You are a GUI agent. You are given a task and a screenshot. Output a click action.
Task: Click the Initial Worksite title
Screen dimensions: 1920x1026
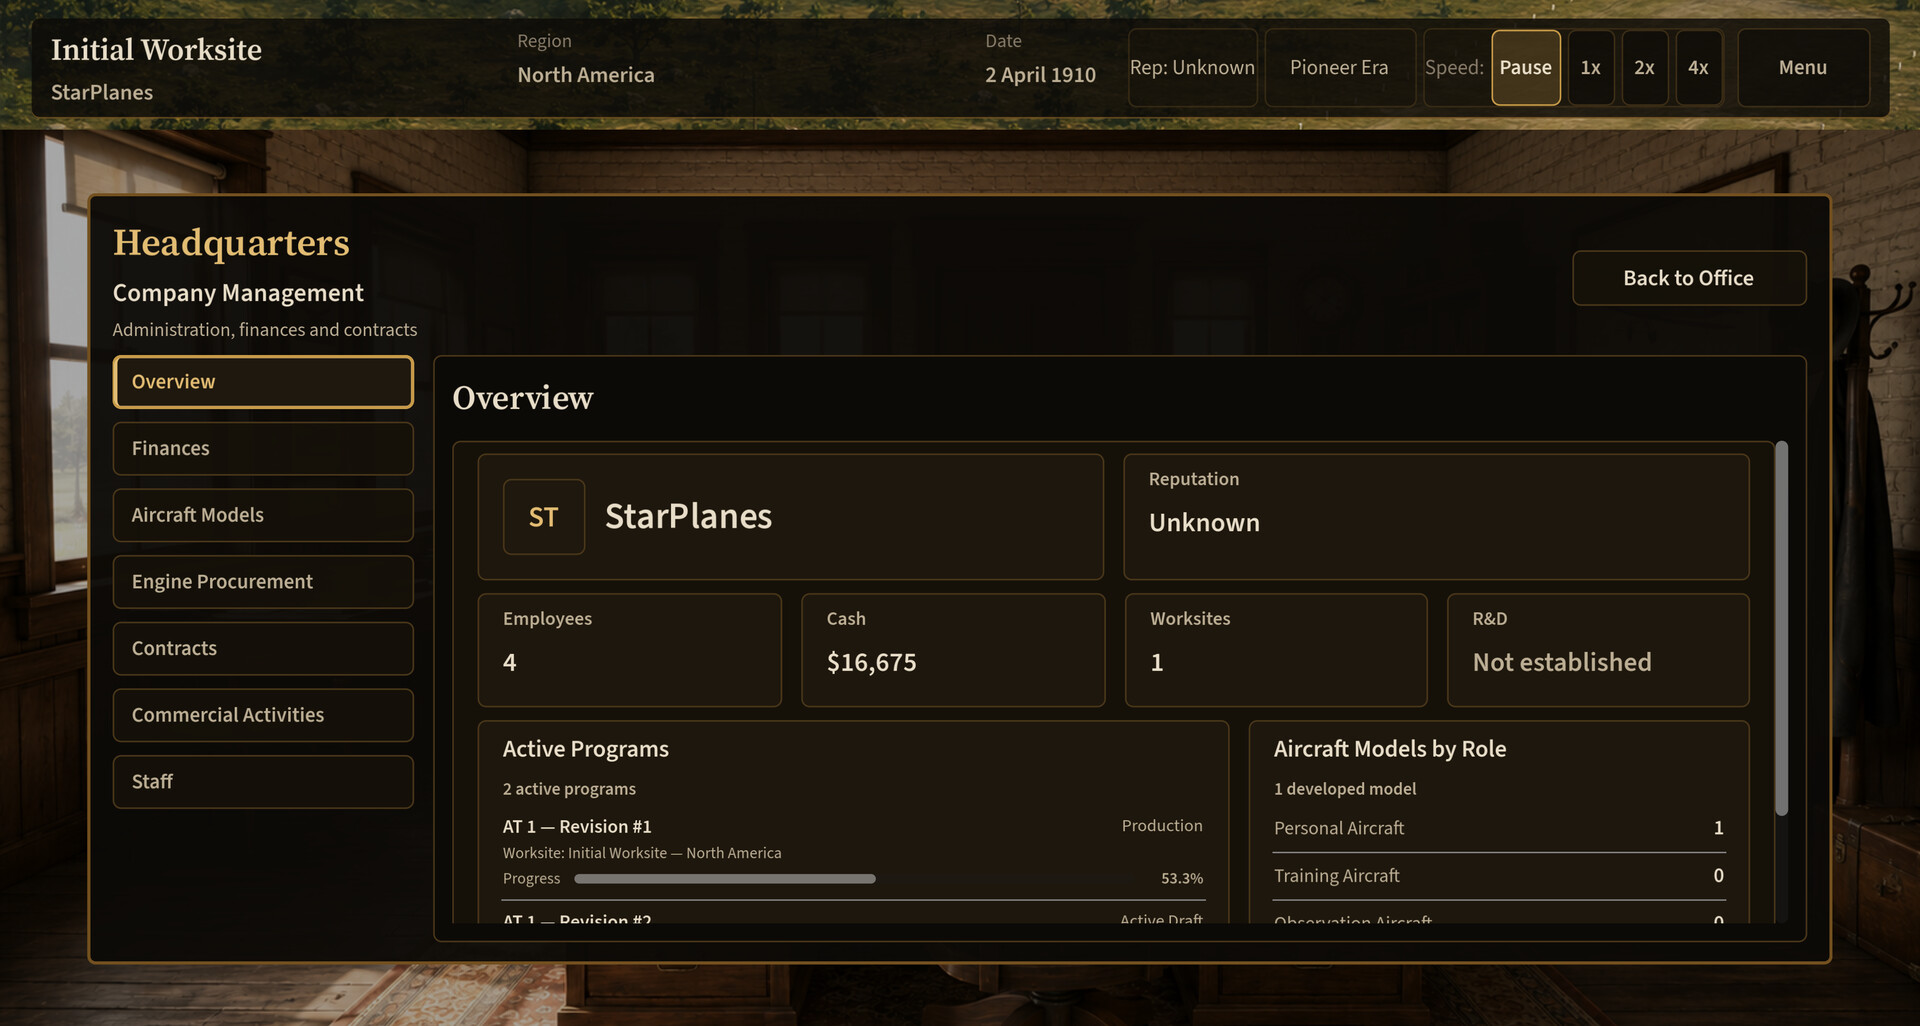tap(157, 50)
